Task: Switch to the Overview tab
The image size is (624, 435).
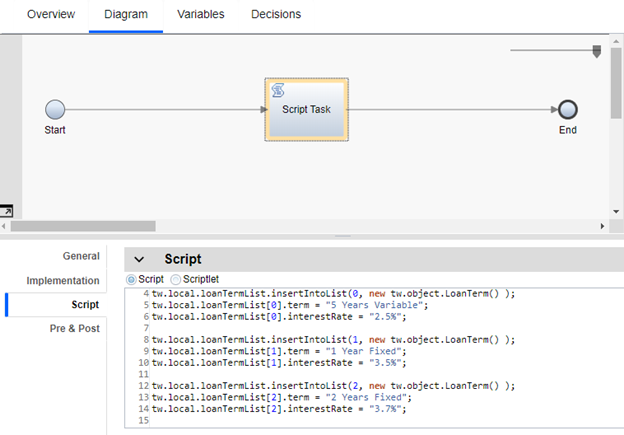Action: (x=50, y=14)
